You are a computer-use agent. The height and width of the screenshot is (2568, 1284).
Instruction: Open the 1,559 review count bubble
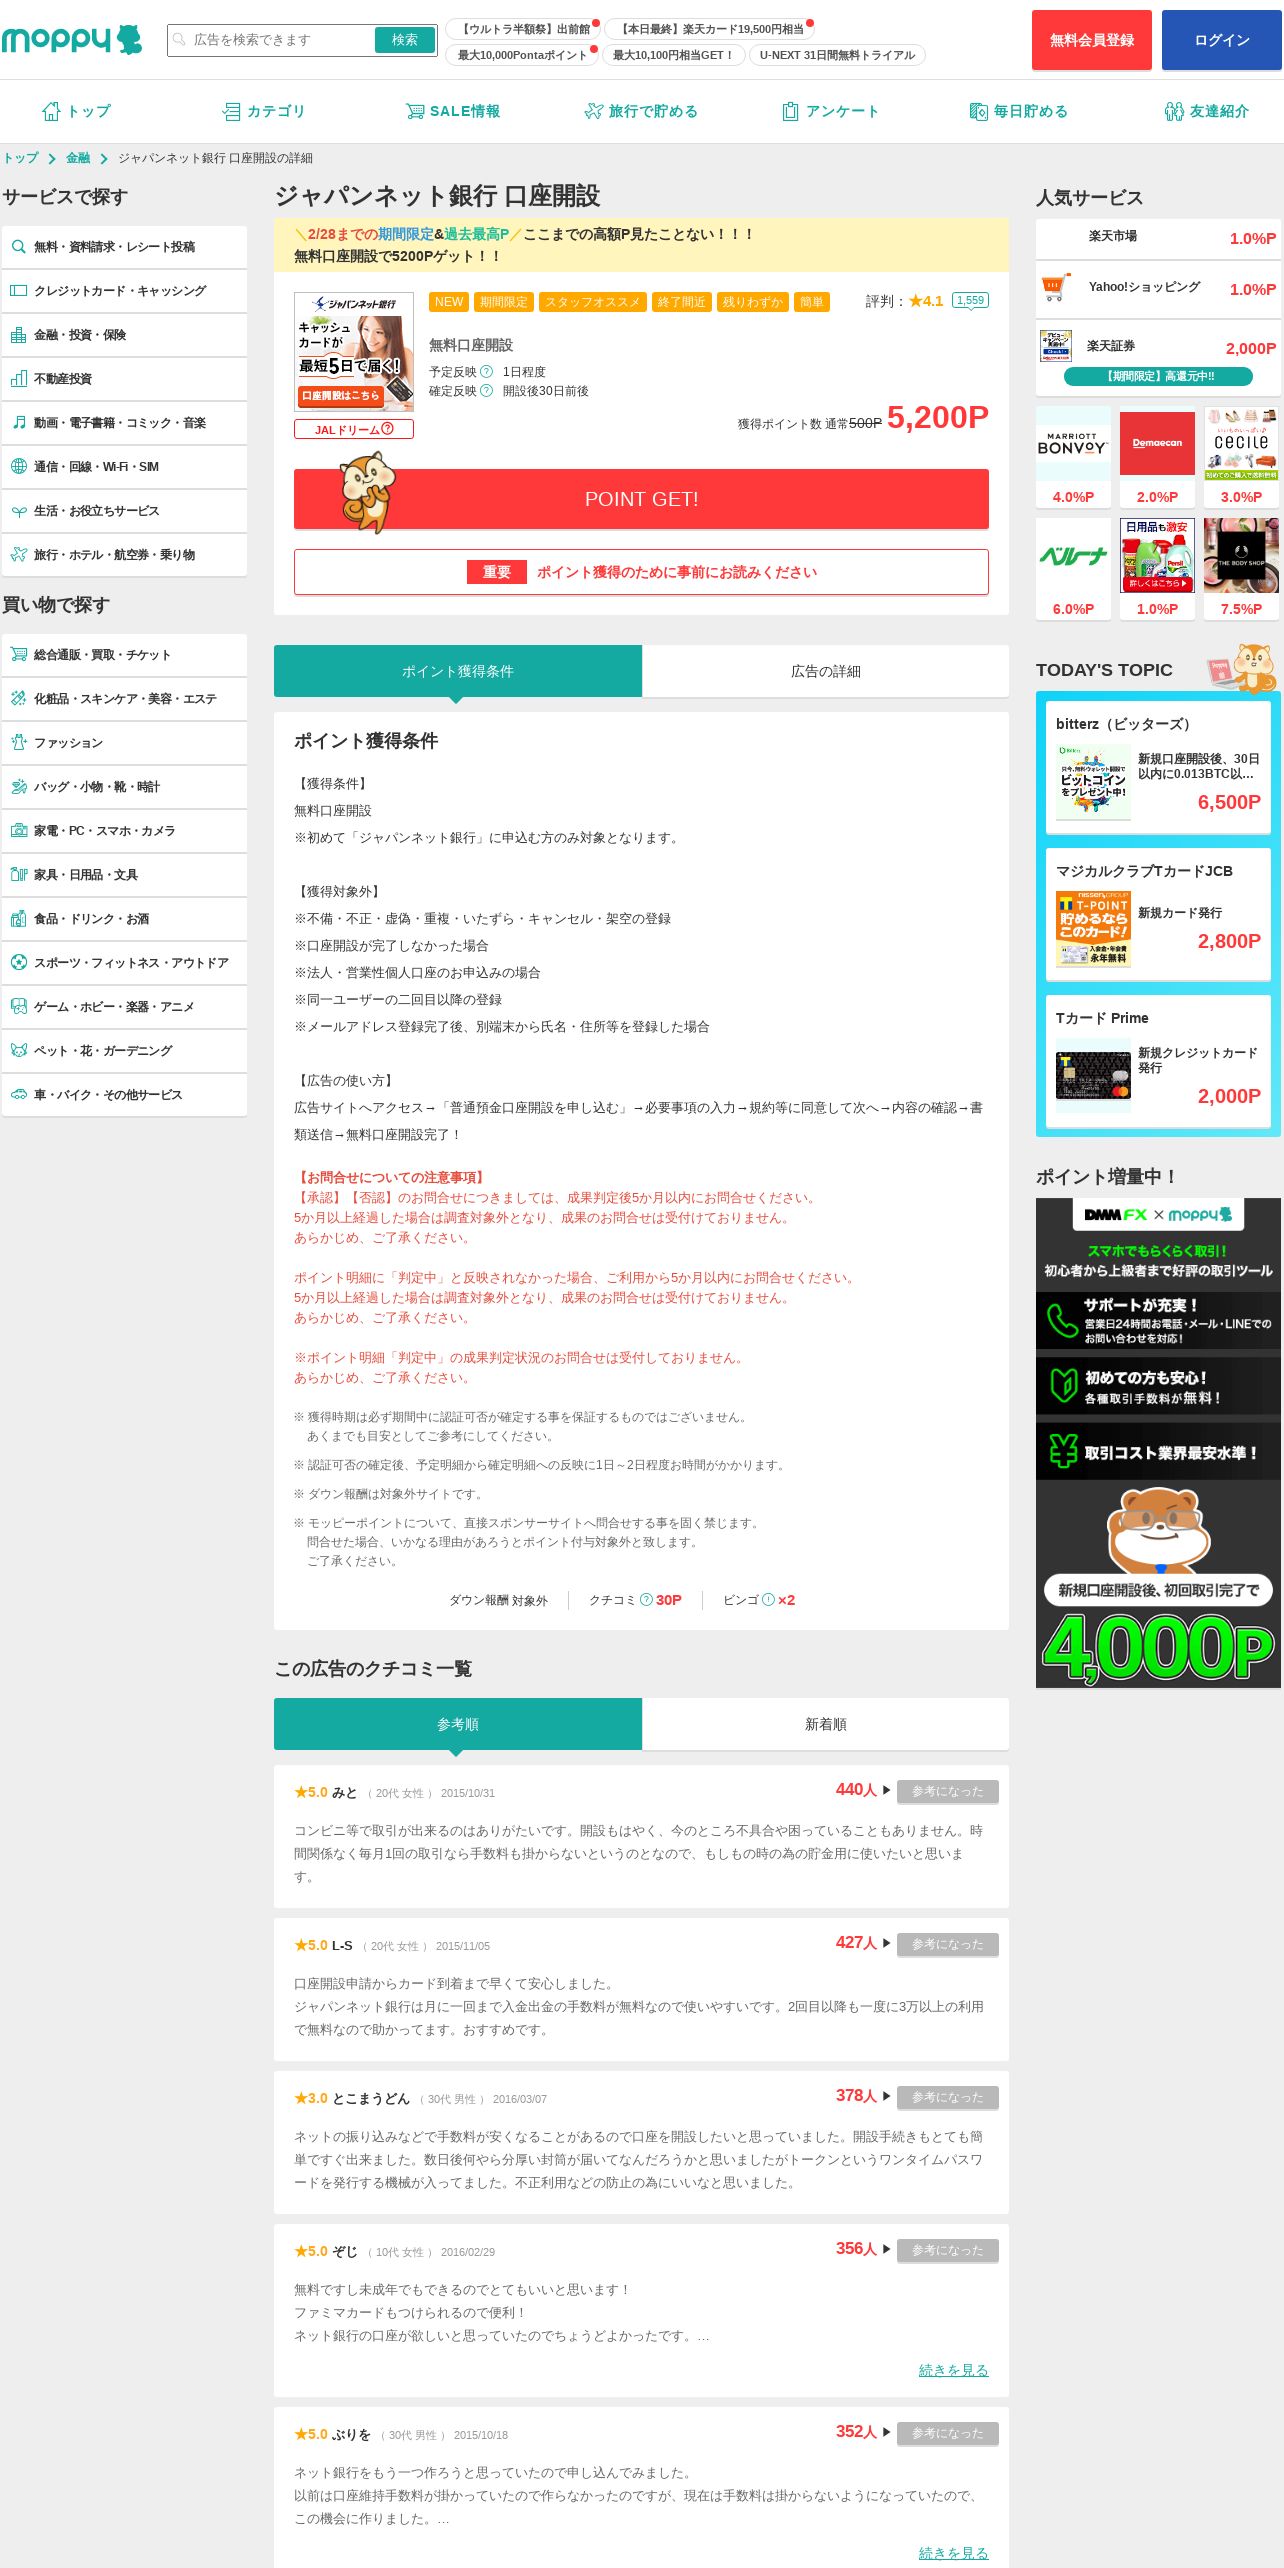click(970, 300)
